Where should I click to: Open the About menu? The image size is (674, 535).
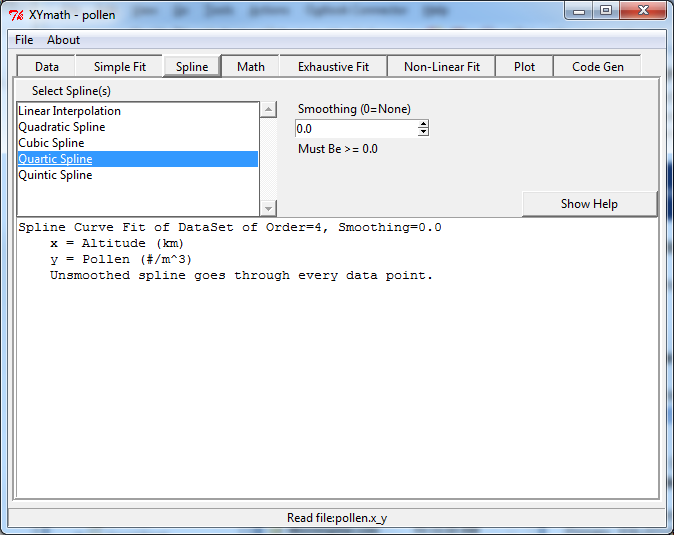63,40
